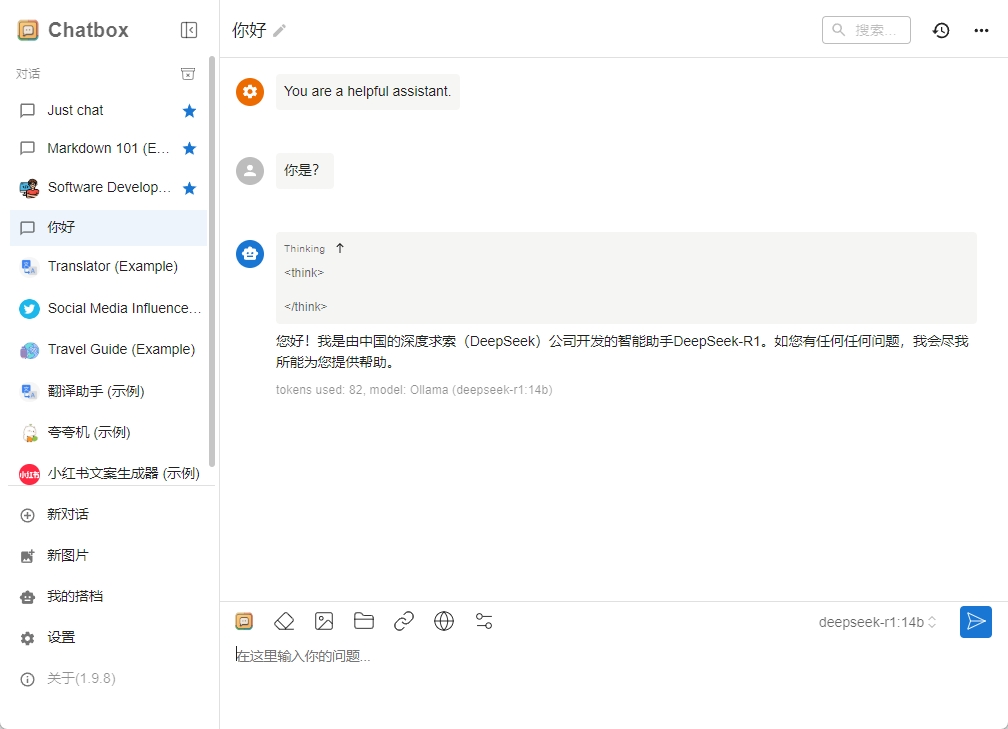
Task: Select the Translator (Example) conversation
Action: [x=112, y=267]
